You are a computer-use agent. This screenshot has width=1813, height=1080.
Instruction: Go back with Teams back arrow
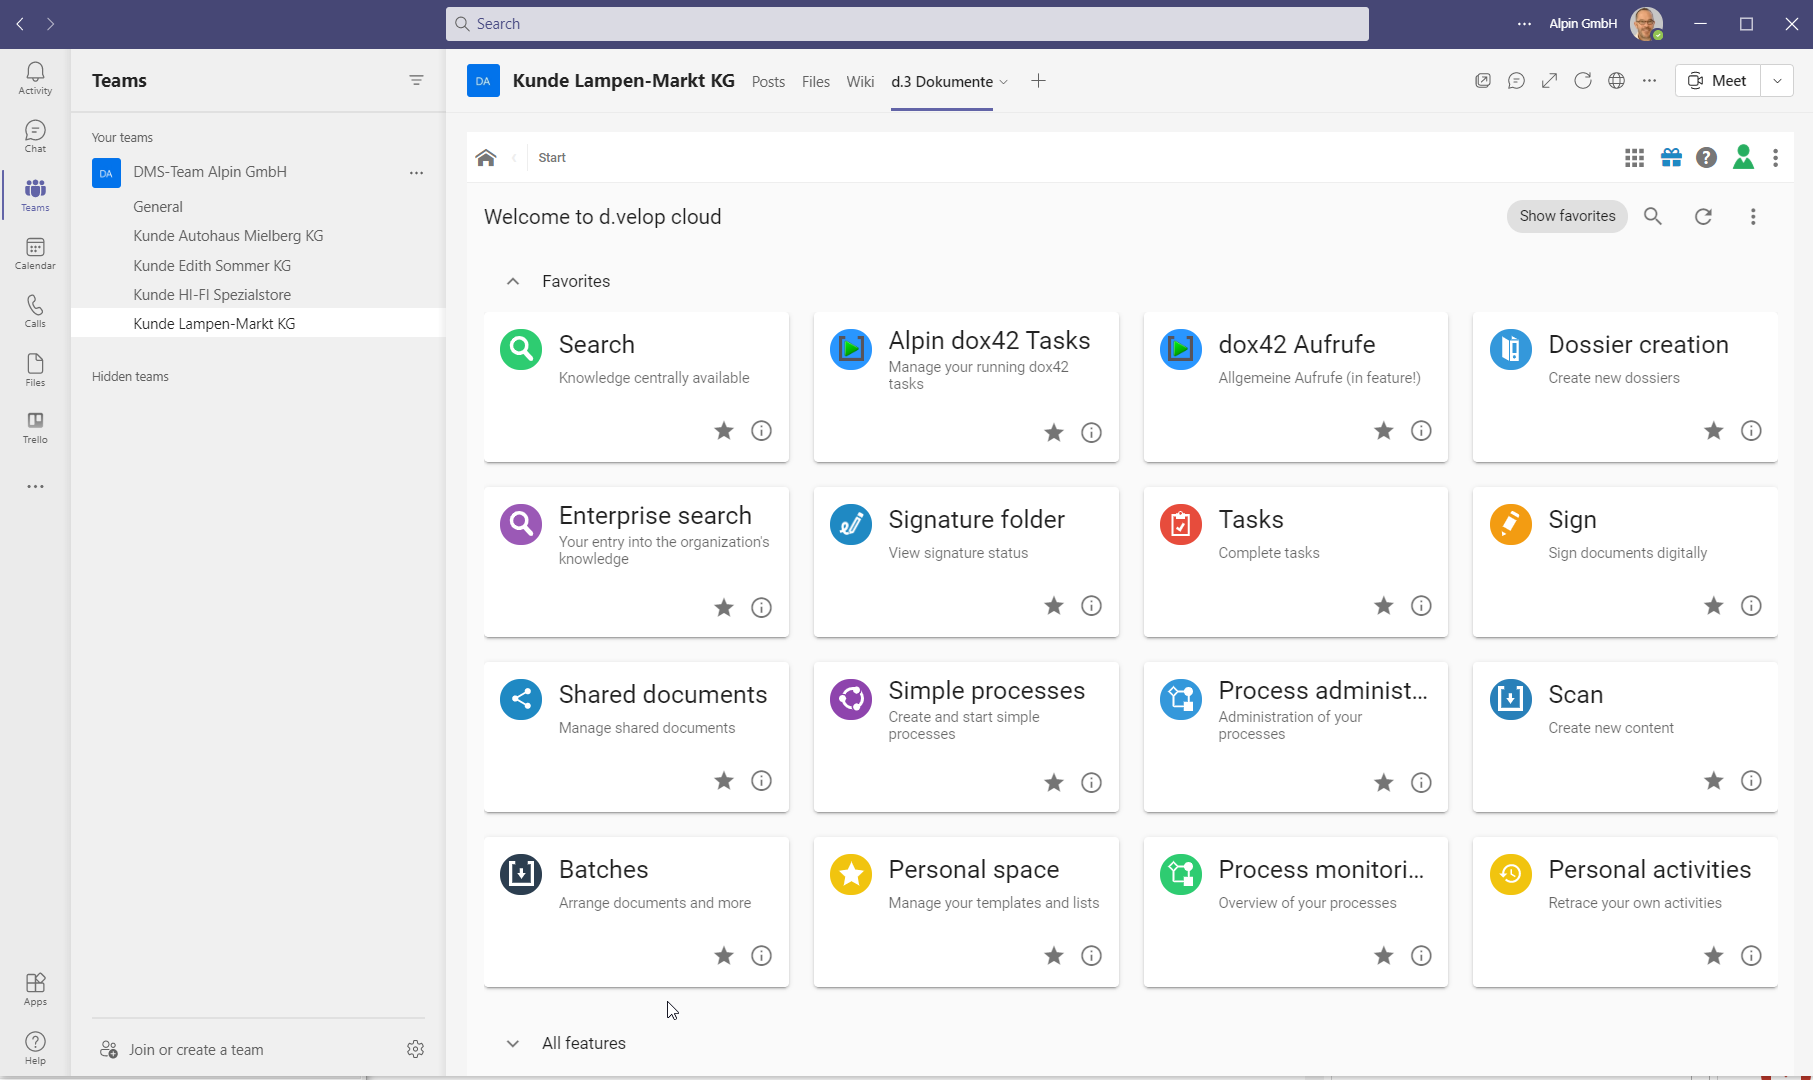point(20,24)
